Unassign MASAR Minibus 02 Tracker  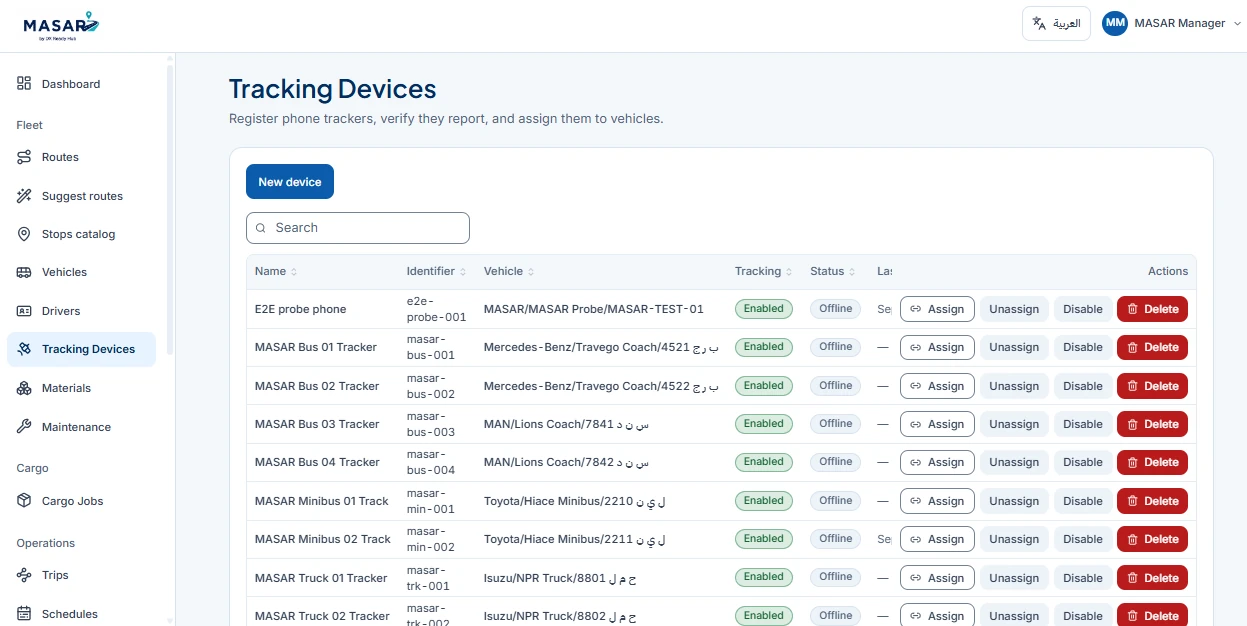1014,539
